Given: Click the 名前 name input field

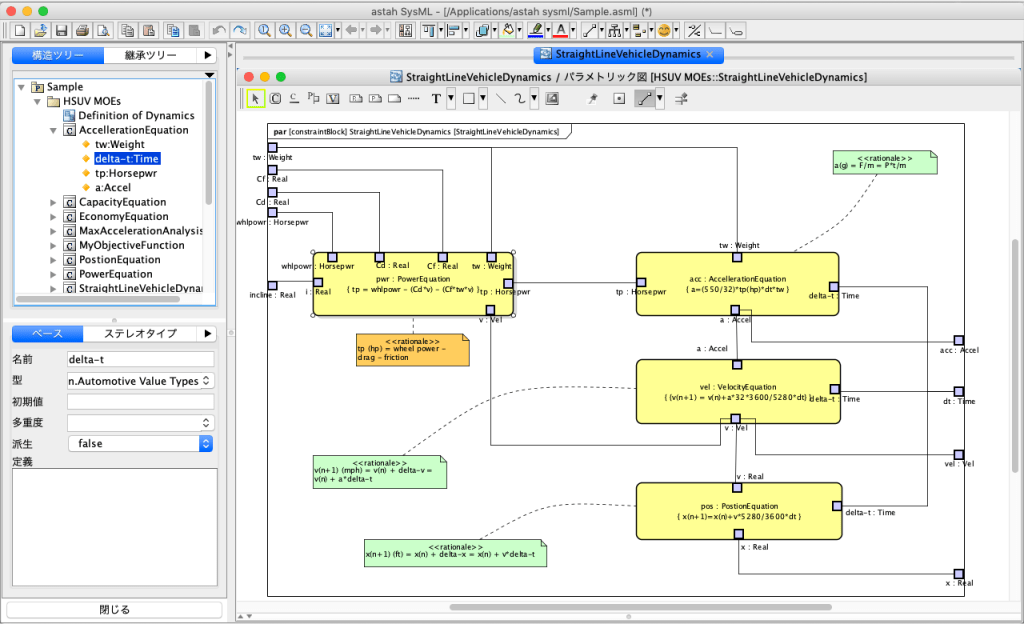Looking at the screenshot, I should [x=140, y=359].
